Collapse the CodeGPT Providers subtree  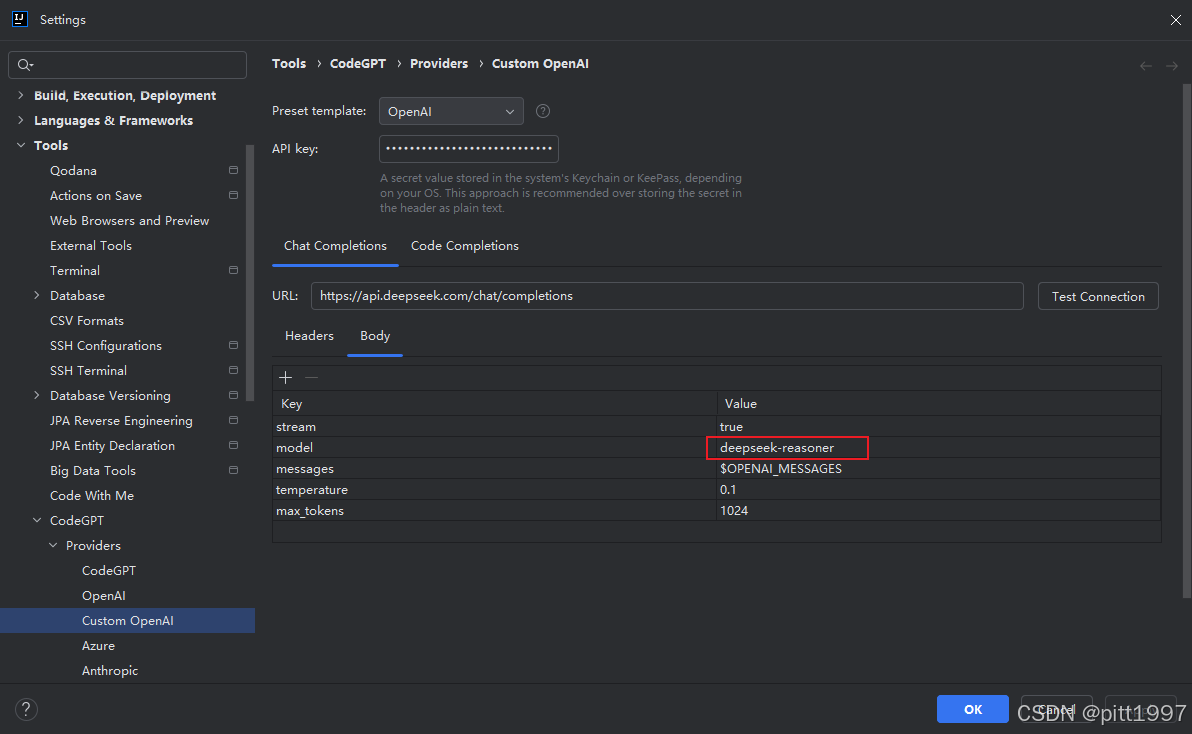click(x=53, y=546)
